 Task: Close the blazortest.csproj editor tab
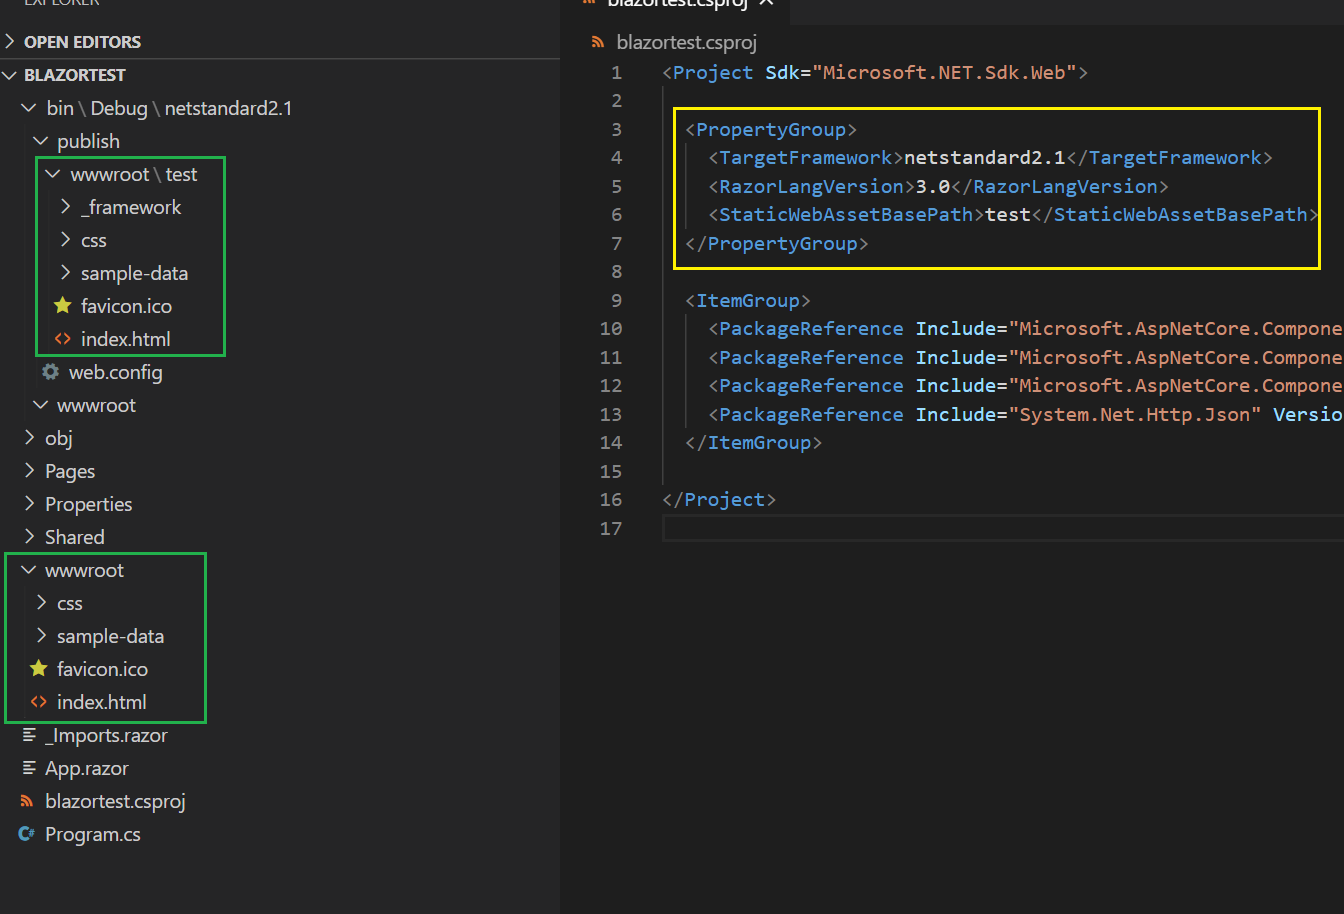765,4
